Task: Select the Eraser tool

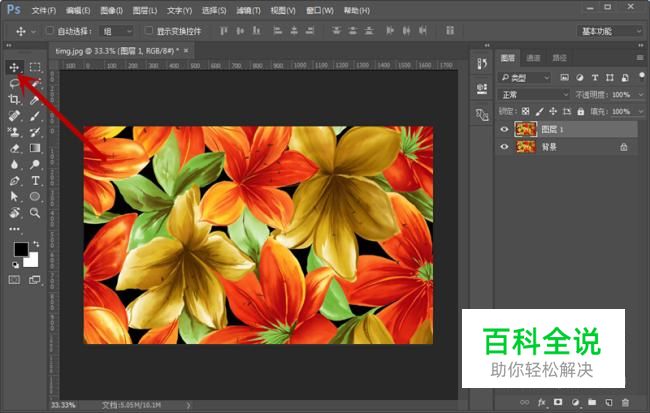Action: point(14,148)
